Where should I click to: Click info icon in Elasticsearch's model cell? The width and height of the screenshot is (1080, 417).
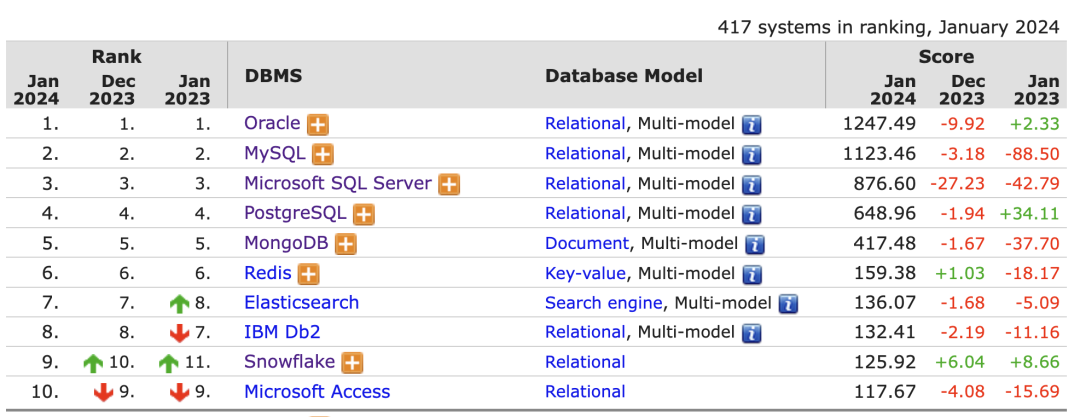pos(788,304)
